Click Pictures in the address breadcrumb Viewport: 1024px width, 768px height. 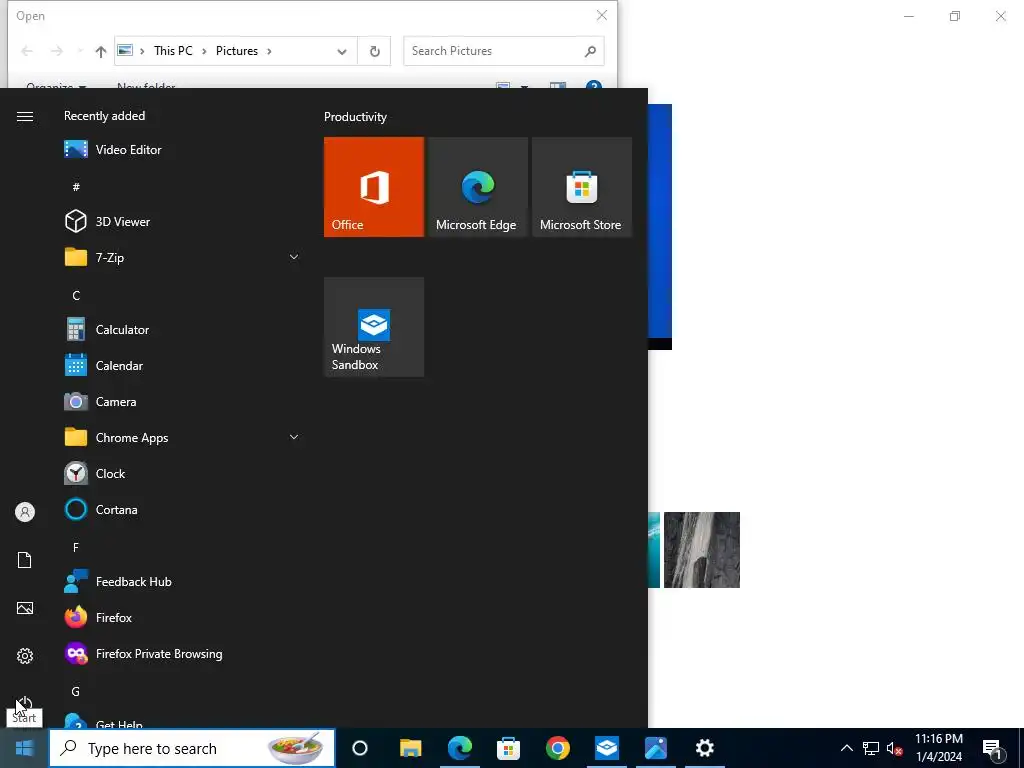237,51
